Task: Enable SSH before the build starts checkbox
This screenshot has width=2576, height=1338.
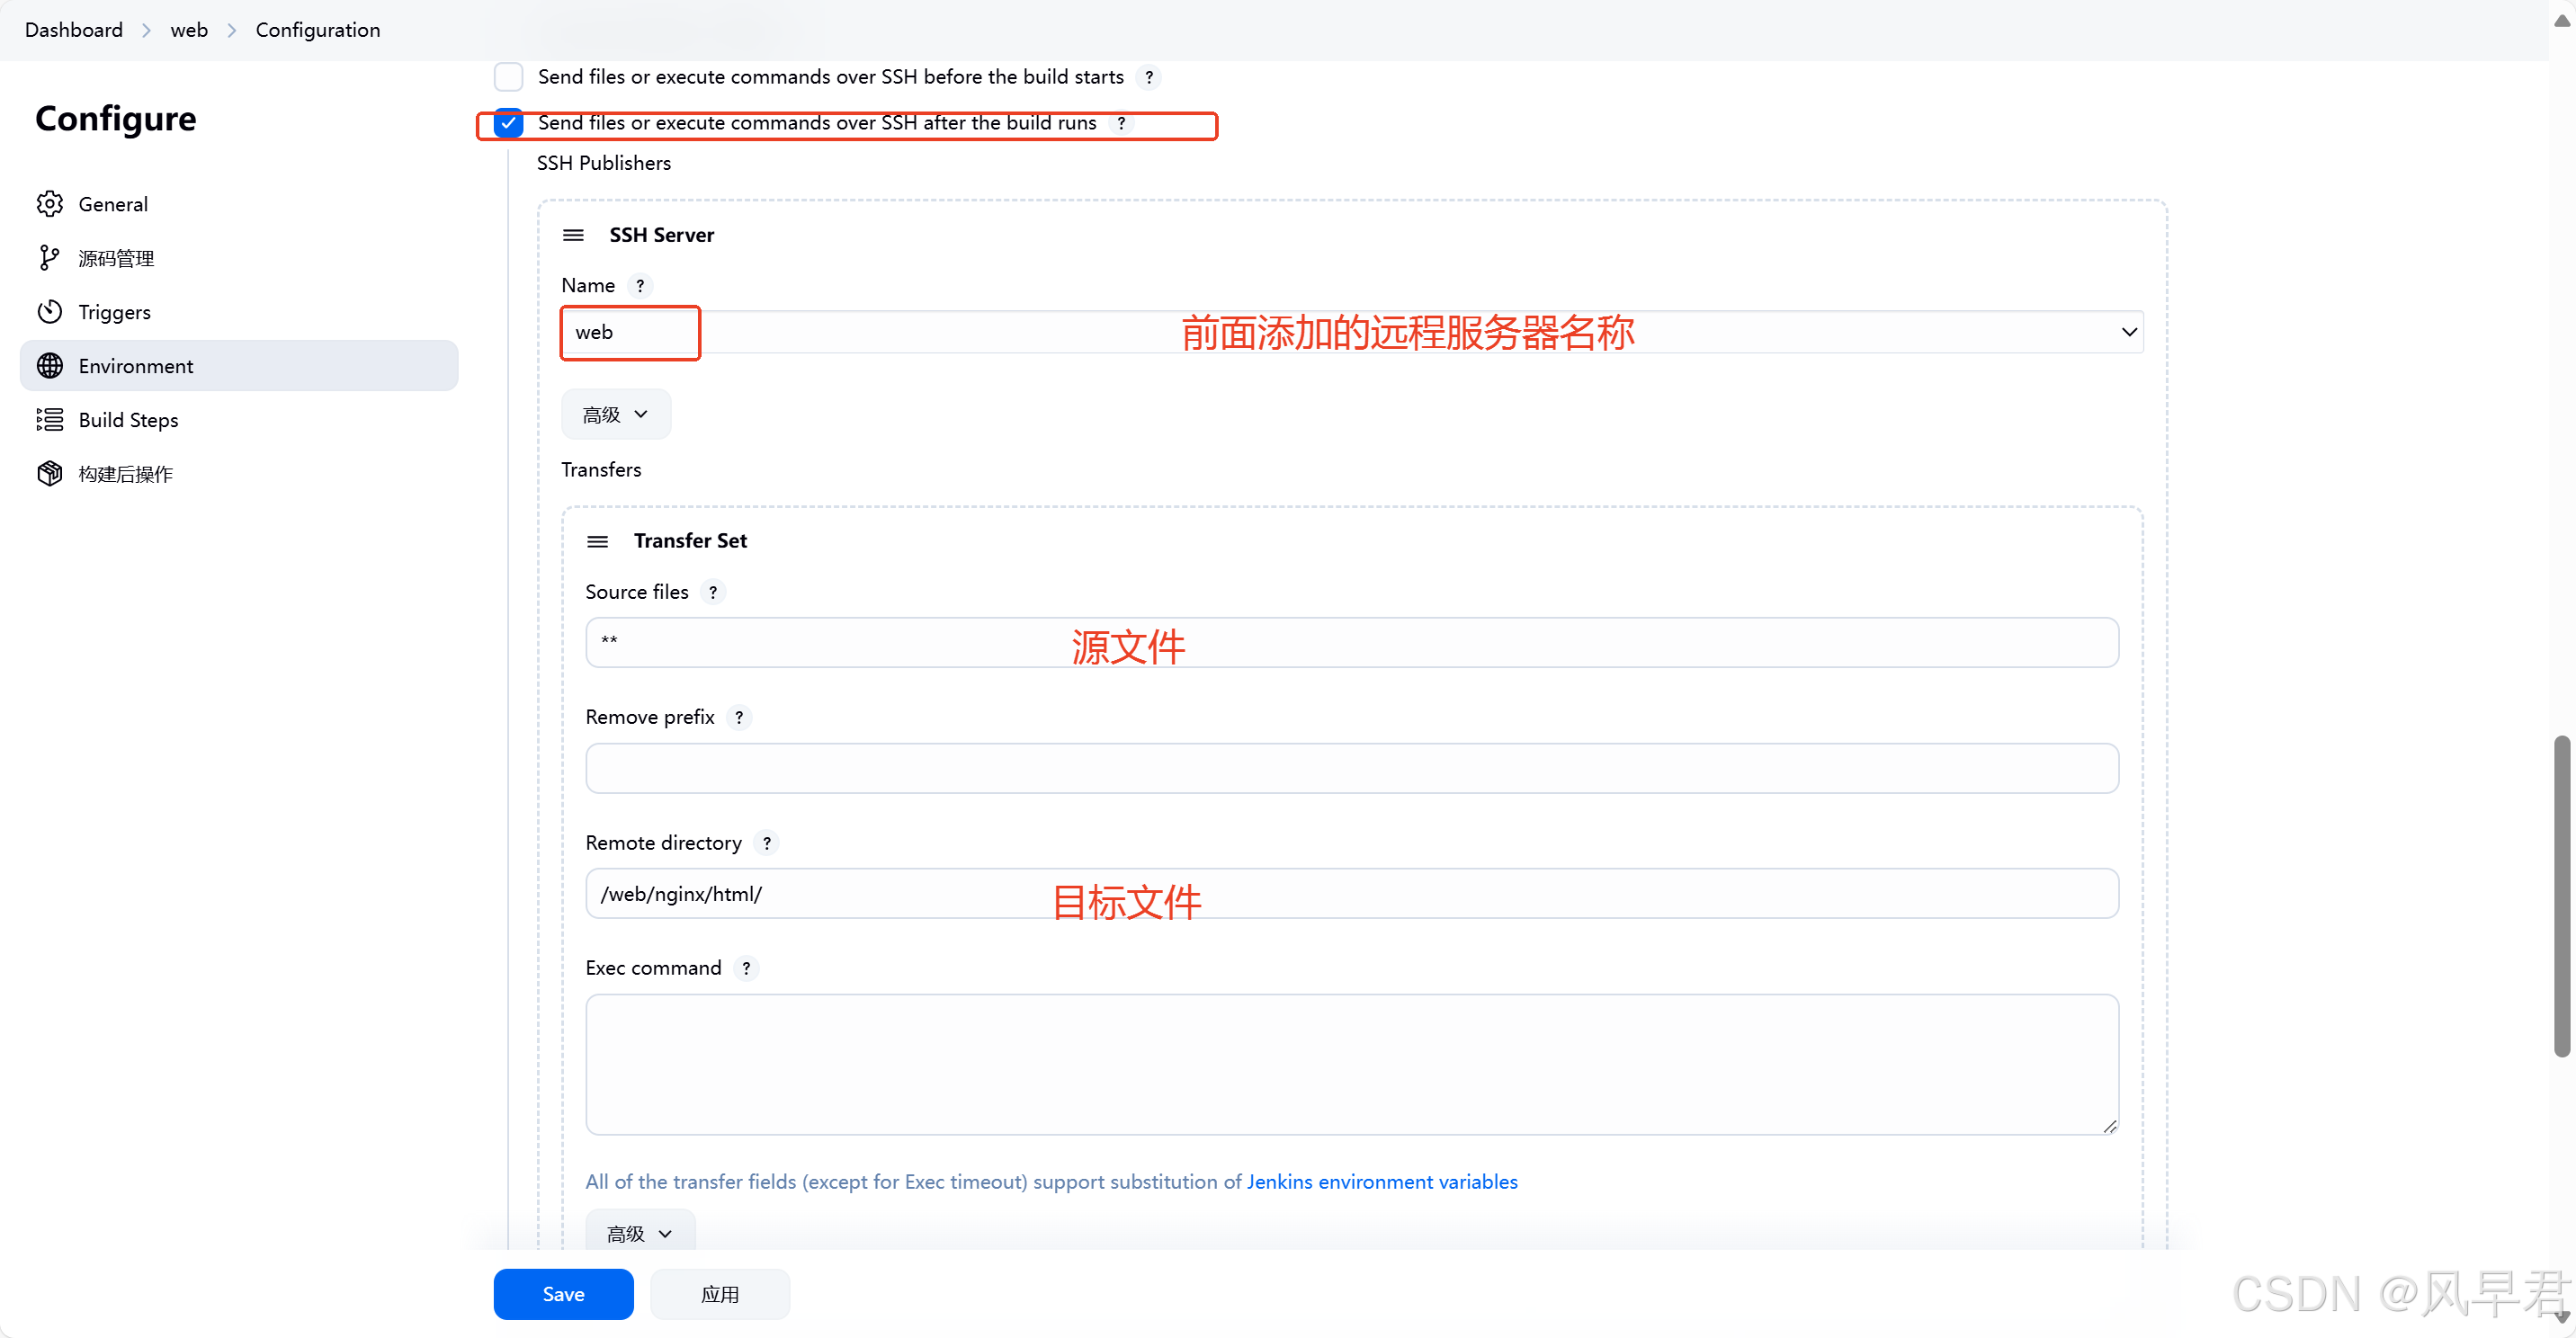Action: click(509, 77)
